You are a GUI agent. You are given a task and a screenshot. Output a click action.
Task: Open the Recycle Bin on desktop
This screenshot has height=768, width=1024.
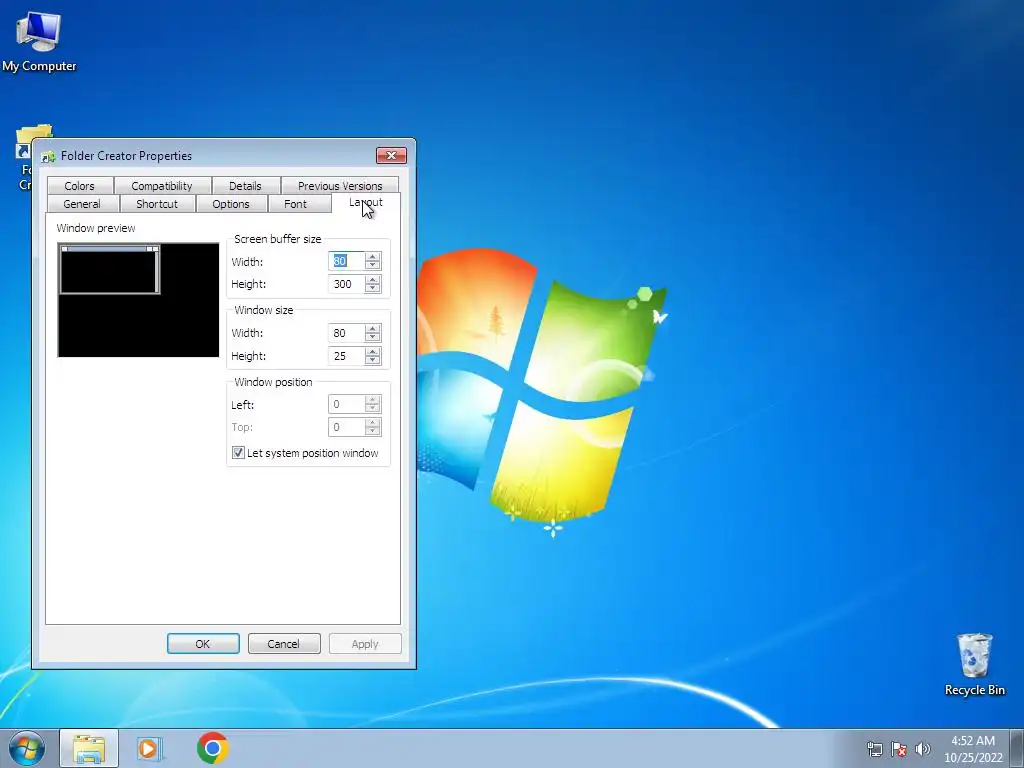[x=974, y=664]
